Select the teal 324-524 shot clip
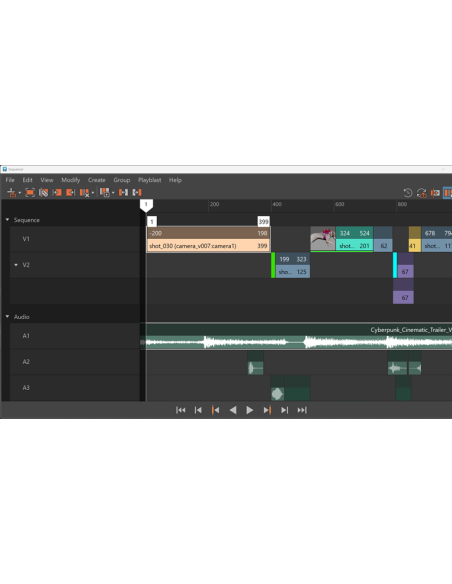This screenshot has width=452, height=584. 354,239
